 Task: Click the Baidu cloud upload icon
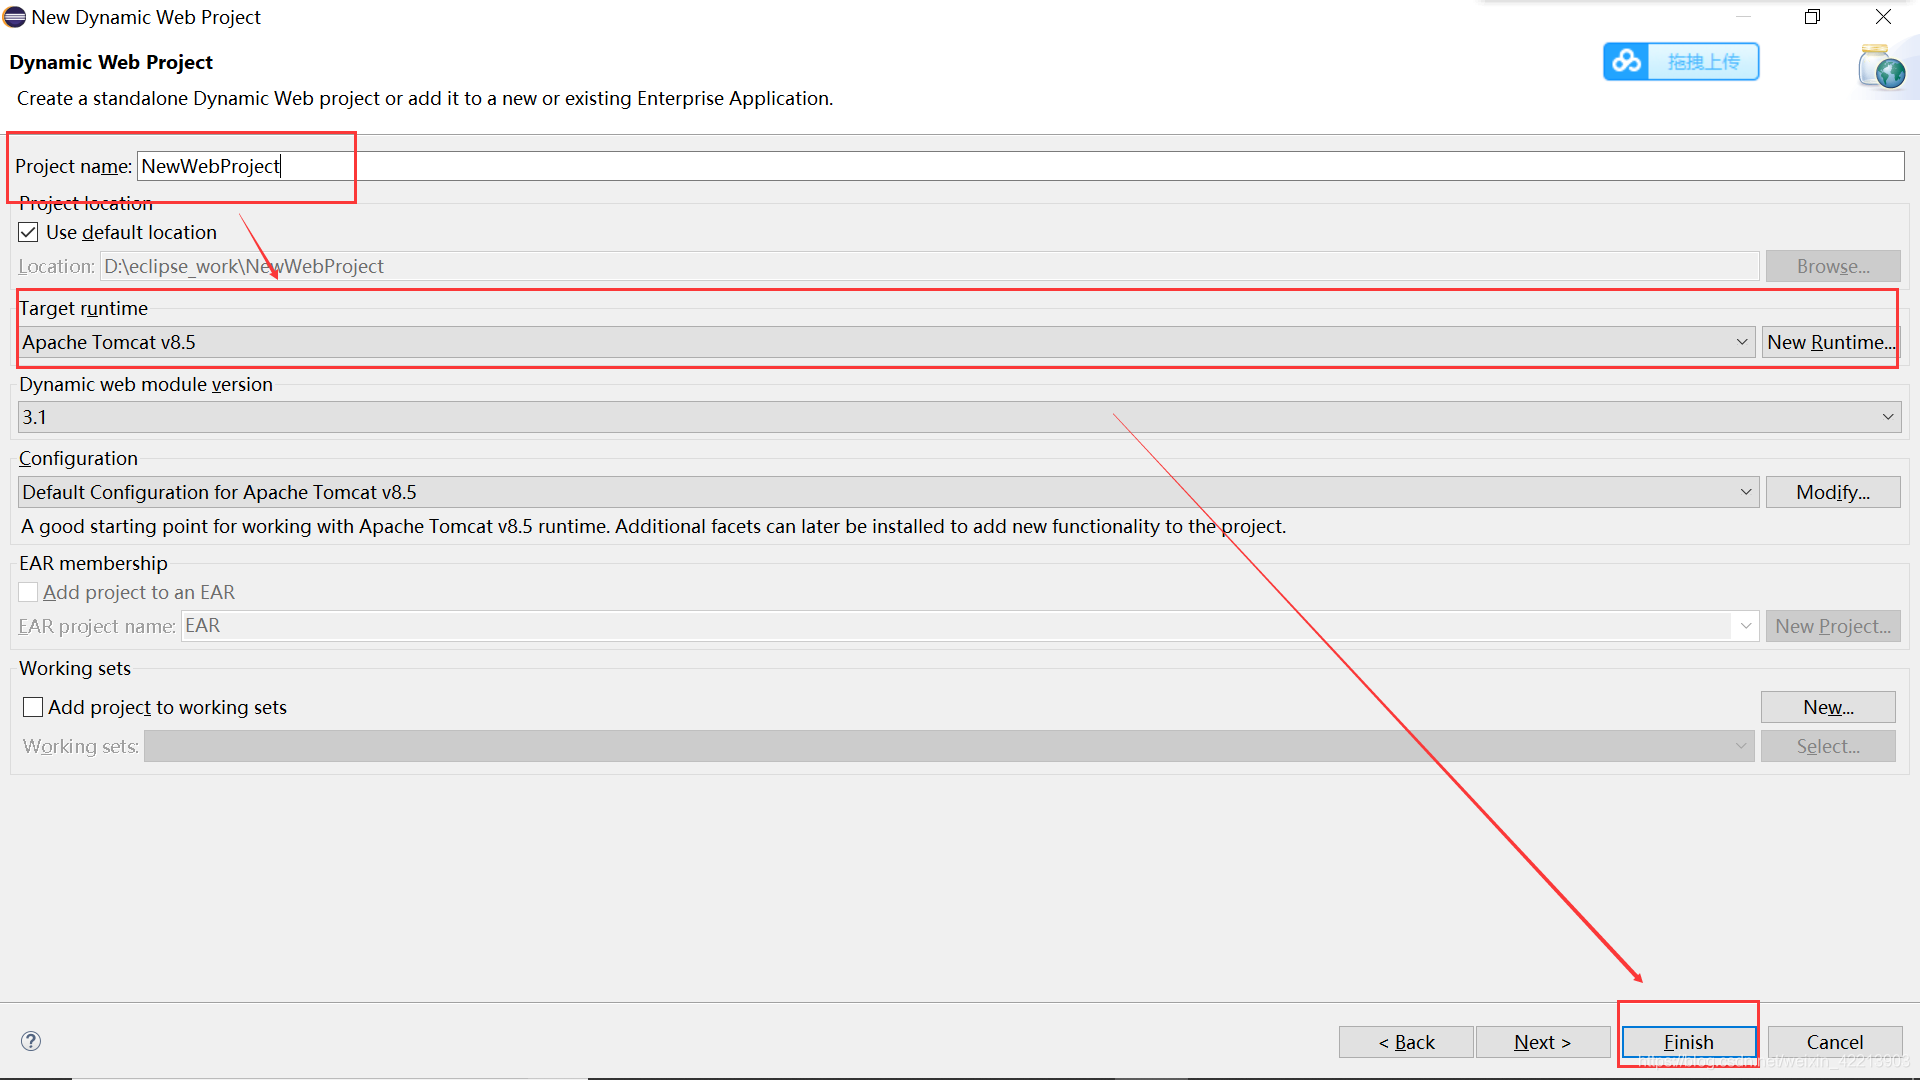1626,62
